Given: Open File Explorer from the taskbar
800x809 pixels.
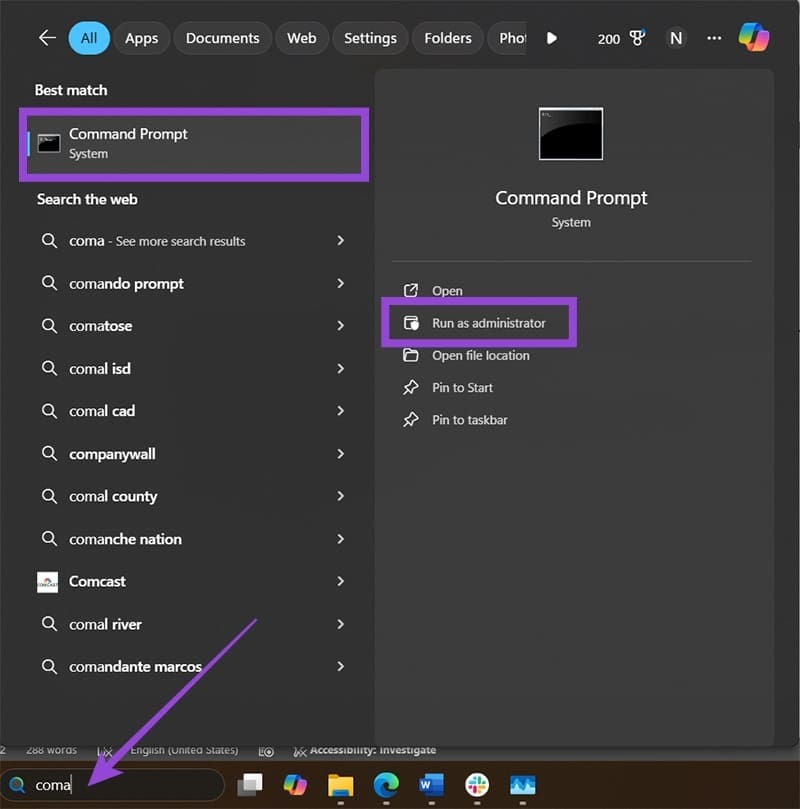Looking at the screenshot, I should click(340, 785).
